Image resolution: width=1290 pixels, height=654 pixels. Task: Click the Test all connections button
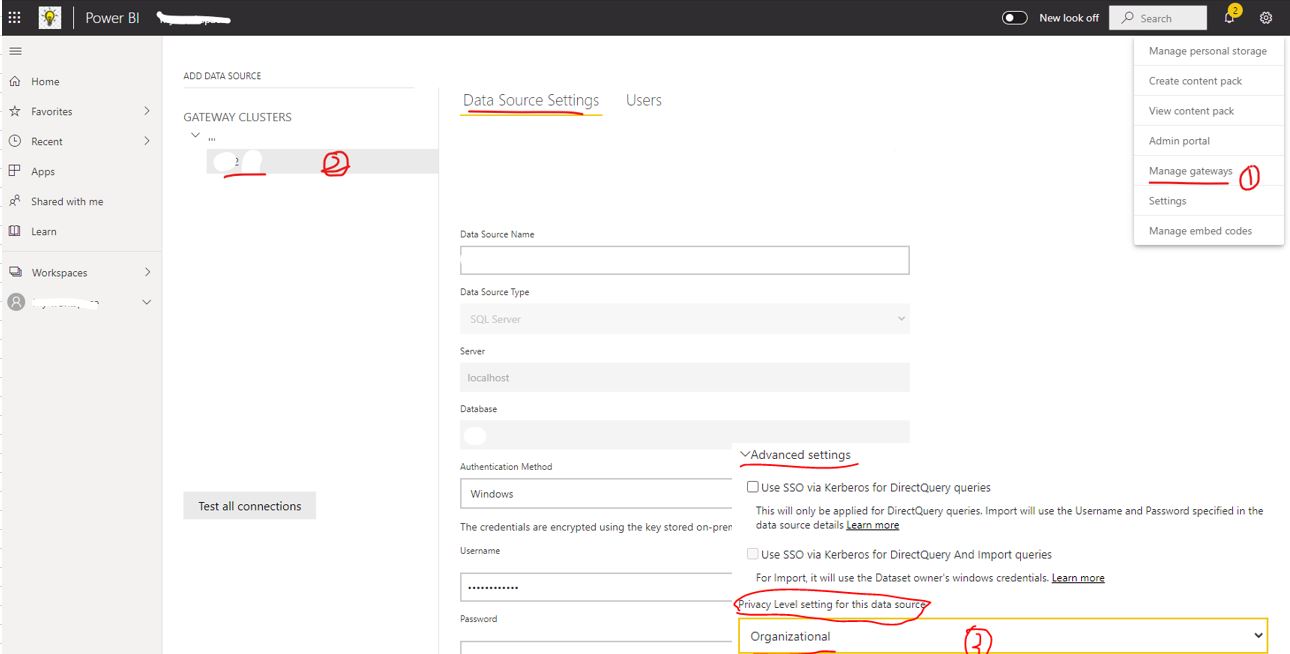(x=249, y=505)
